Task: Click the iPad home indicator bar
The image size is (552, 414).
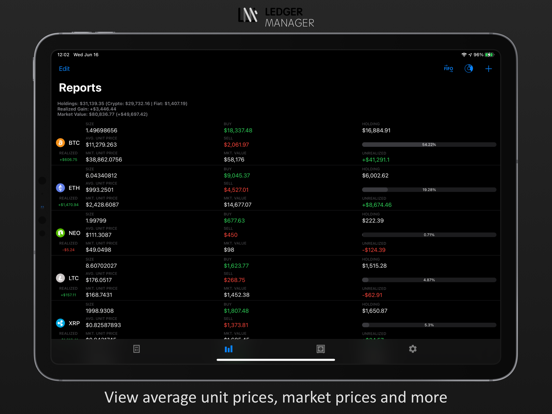Action: [x=276, y=360]
